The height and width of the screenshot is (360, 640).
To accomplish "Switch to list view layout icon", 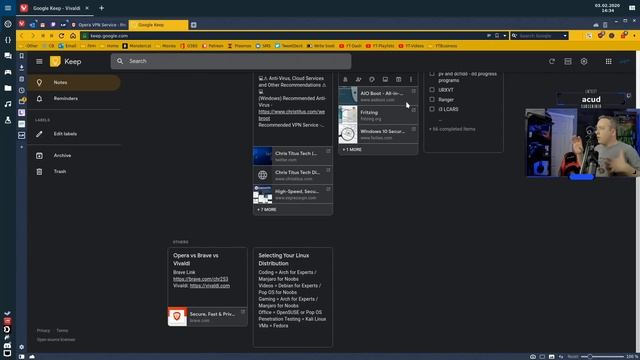I will click(x=568, y=61).
